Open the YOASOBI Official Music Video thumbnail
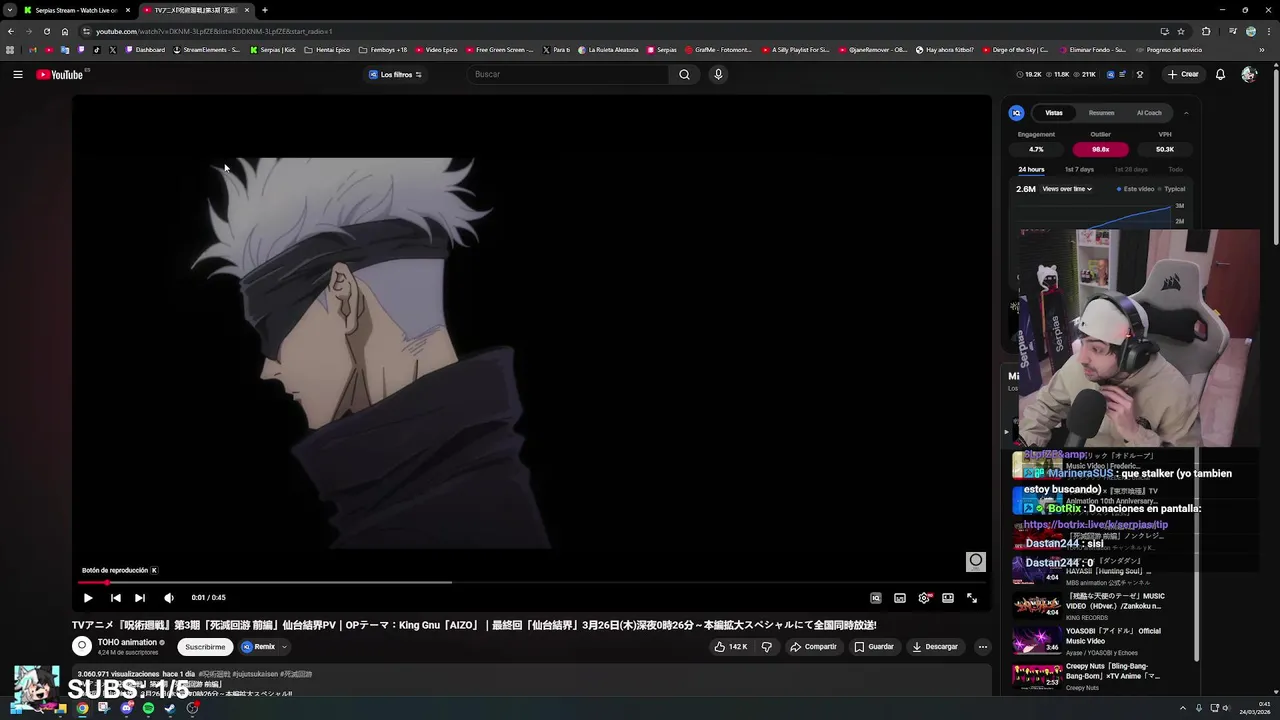 (x=1035, y=639)
